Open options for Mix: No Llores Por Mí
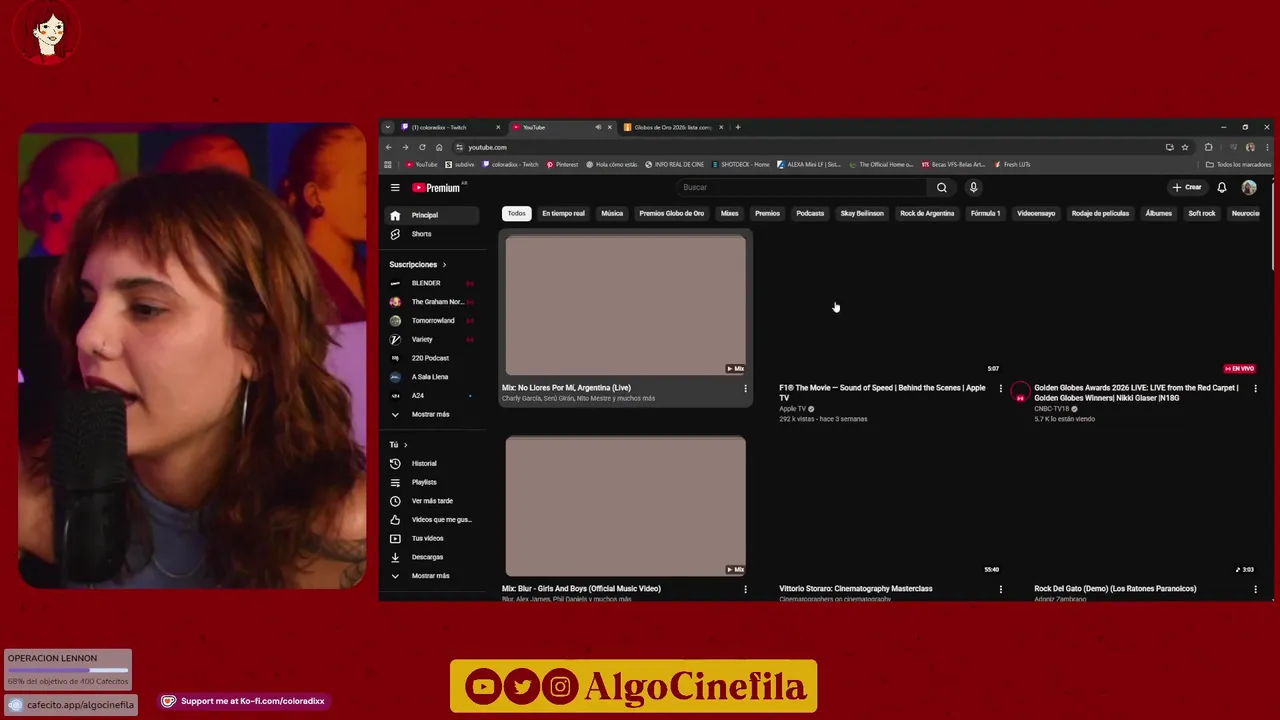Viewport: 1280px width, 720px height. pyautogui.click(x=745, y=388)
